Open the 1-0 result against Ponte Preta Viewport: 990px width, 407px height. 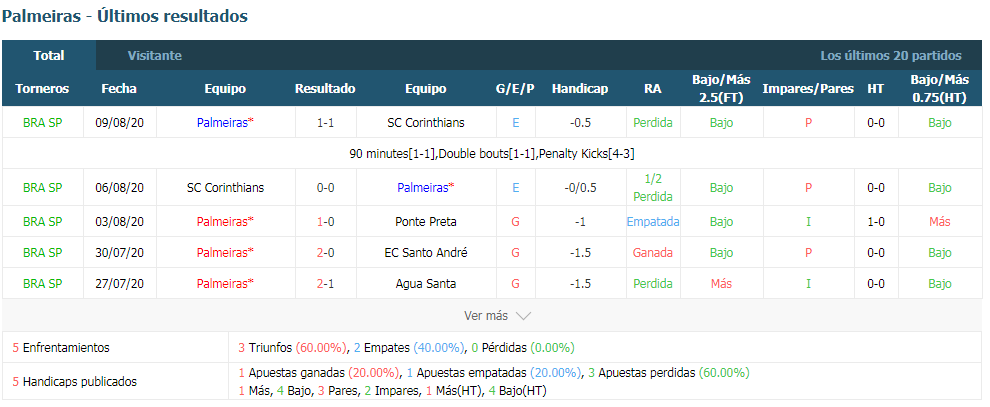pyautogui.click(x=325, y=221)
